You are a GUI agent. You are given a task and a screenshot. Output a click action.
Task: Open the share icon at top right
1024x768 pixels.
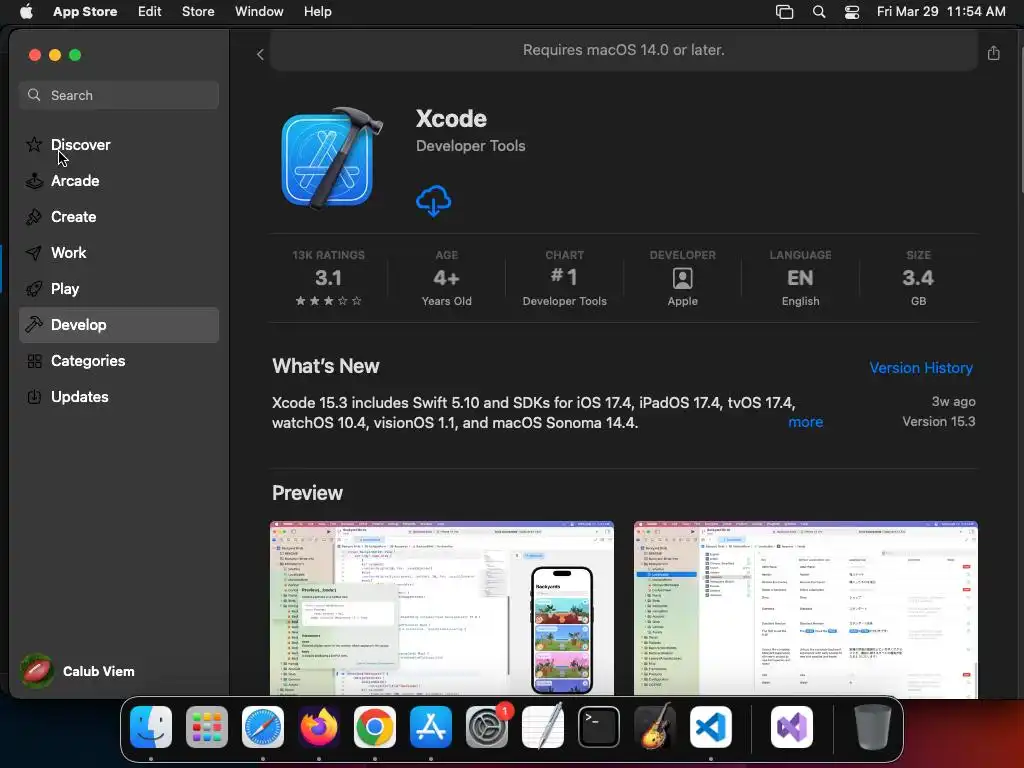coord(993,53)
